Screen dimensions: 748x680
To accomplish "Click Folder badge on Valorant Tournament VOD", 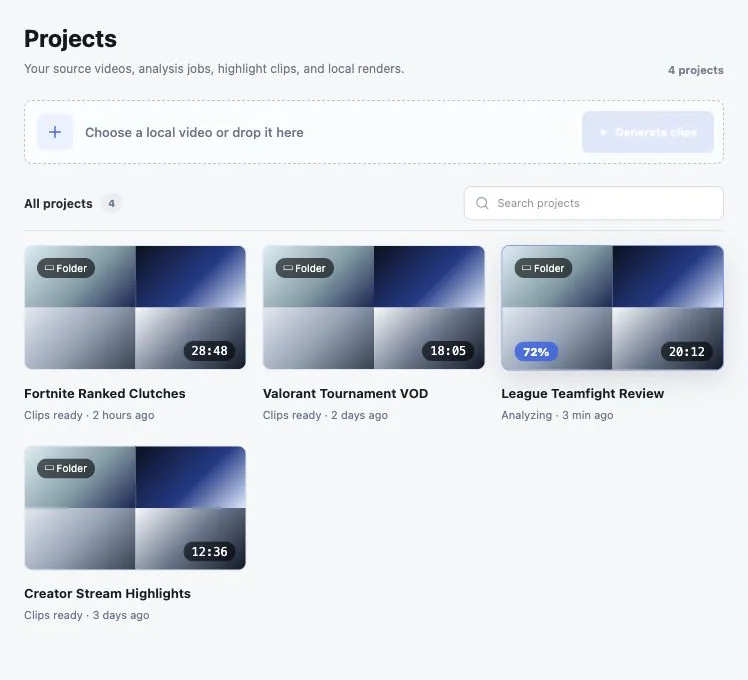I will [x=304, y=268].
